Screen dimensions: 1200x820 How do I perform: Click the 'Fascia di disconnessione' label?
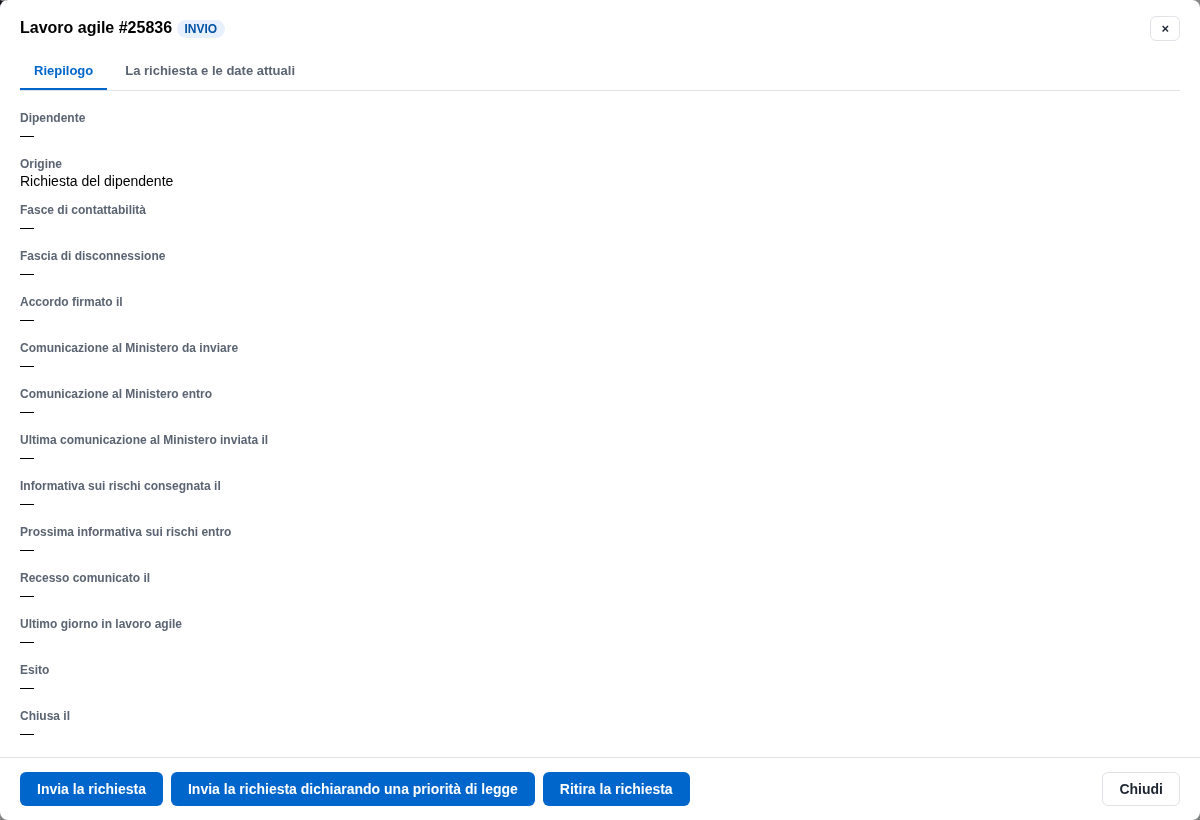coord(93,256)
